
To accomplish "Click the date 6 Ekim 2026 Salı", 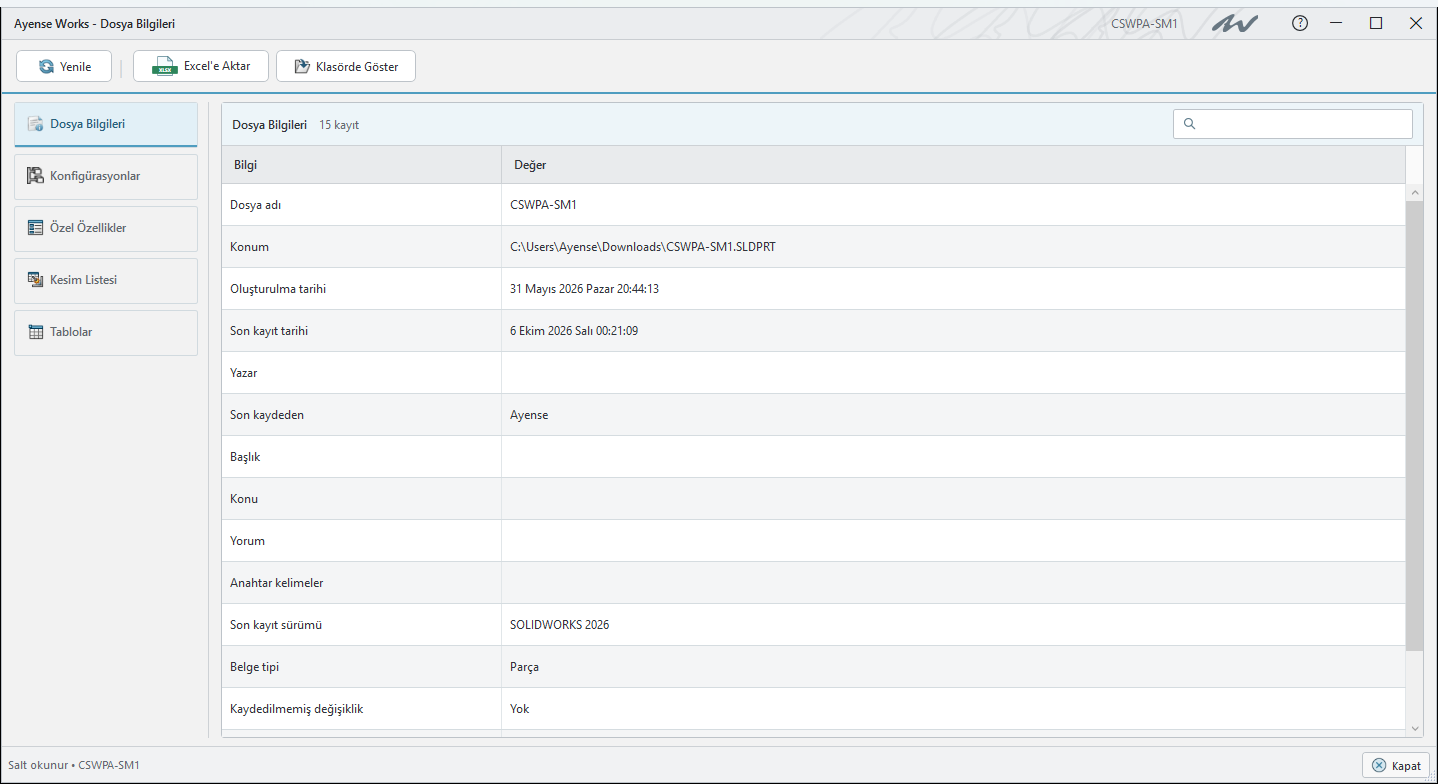I will tap(574, 331).
